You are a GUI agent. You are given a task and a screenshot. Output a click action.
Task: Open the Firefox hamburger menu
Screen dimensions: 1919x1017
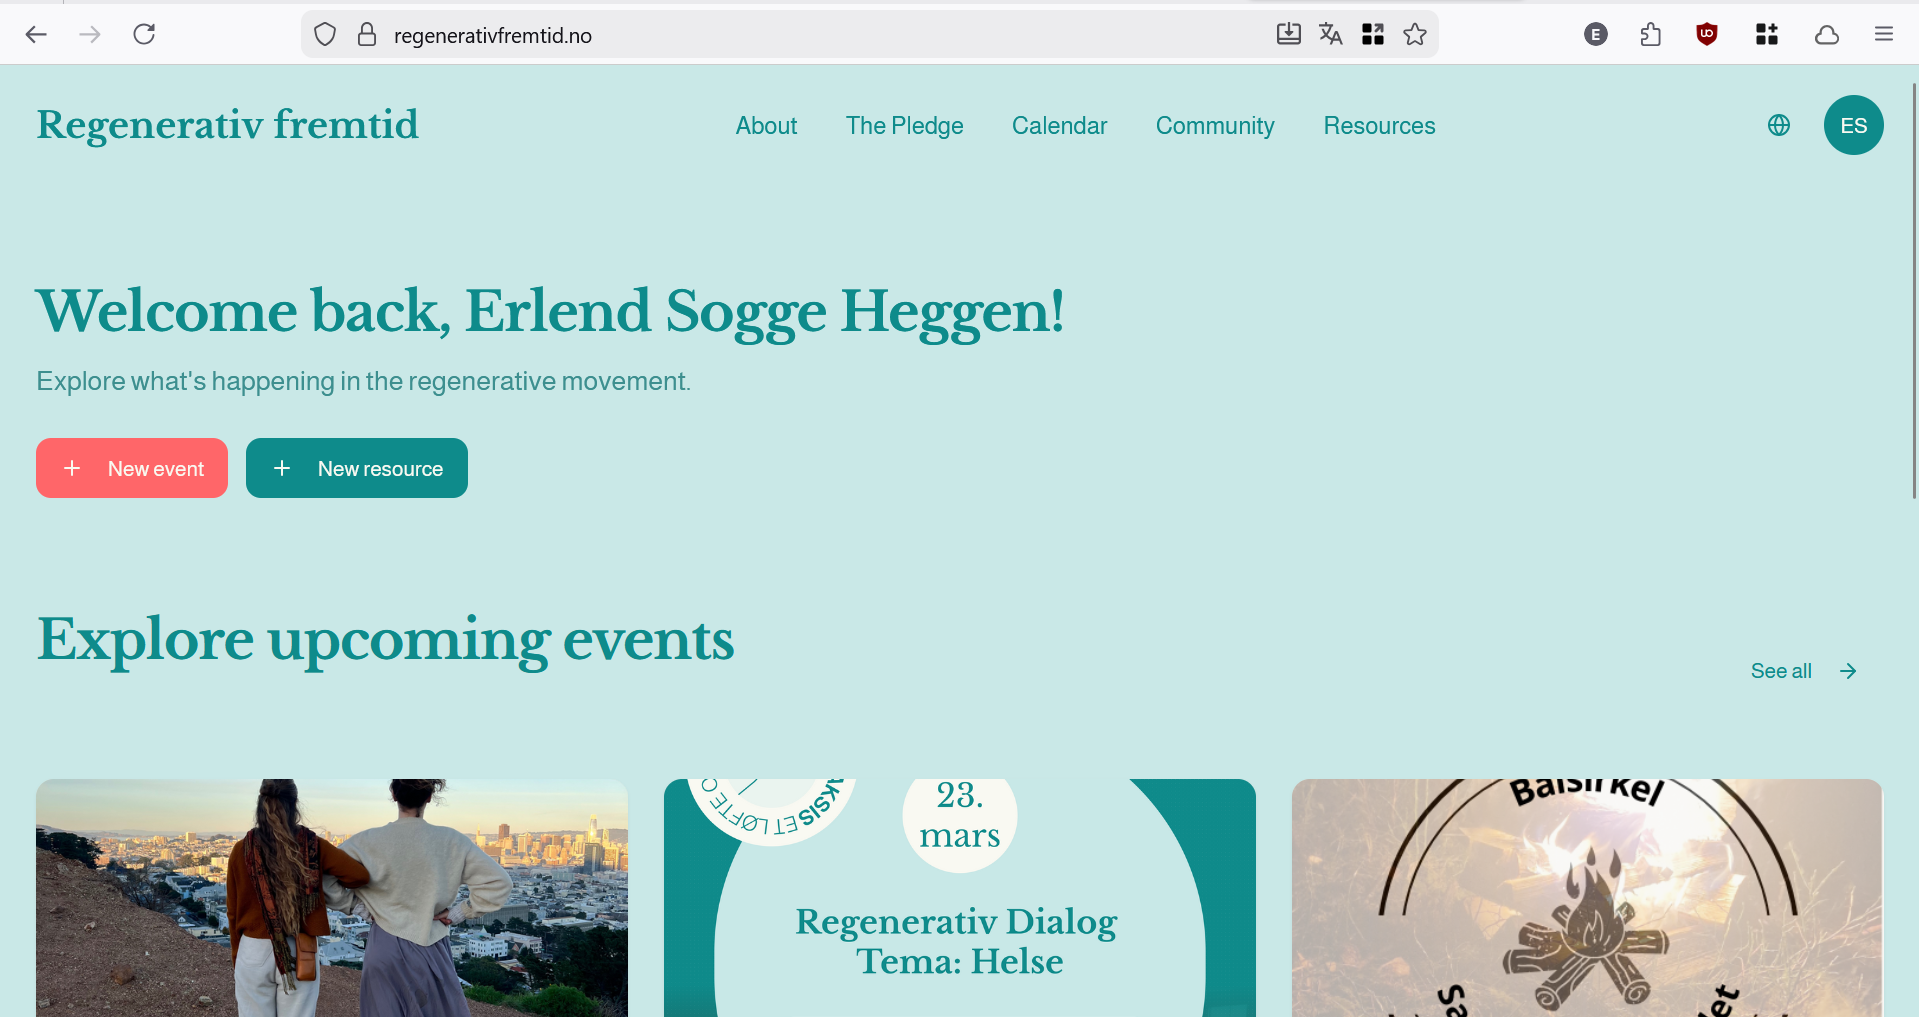click(1883, 35)
